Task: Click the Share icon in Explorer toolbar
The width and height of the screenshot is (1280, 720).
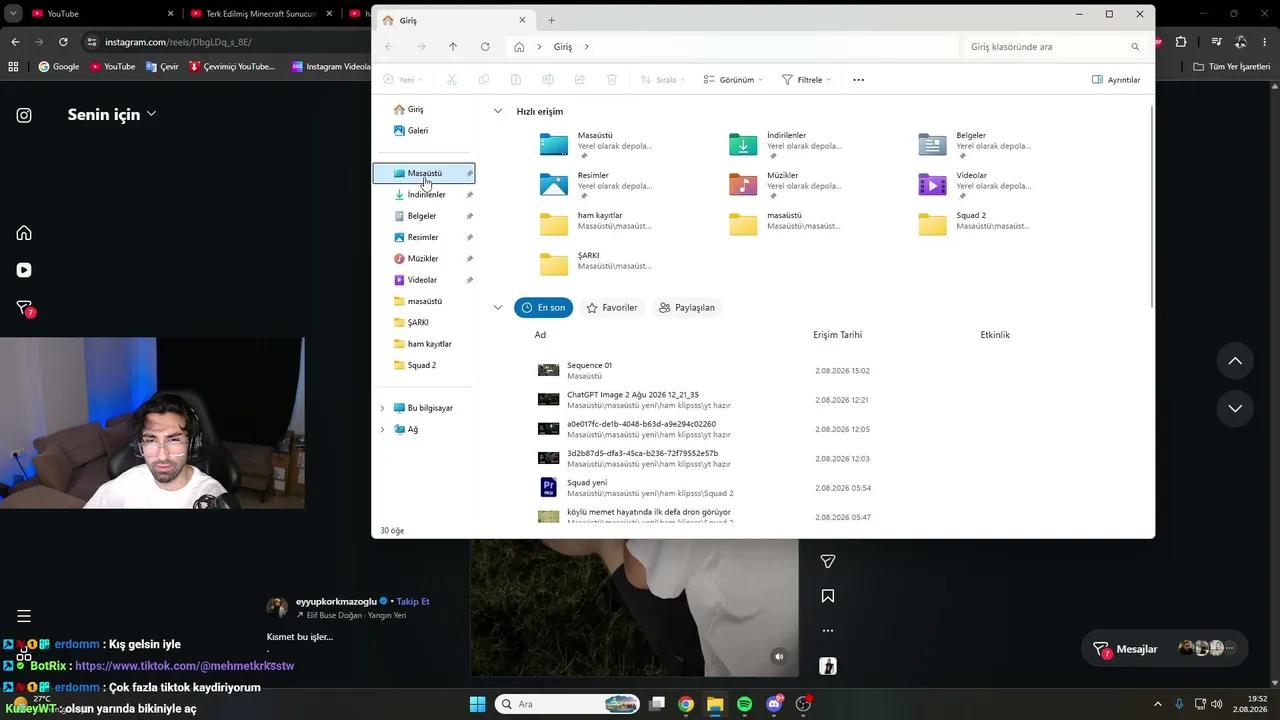Action: click(x=580, y=80)
